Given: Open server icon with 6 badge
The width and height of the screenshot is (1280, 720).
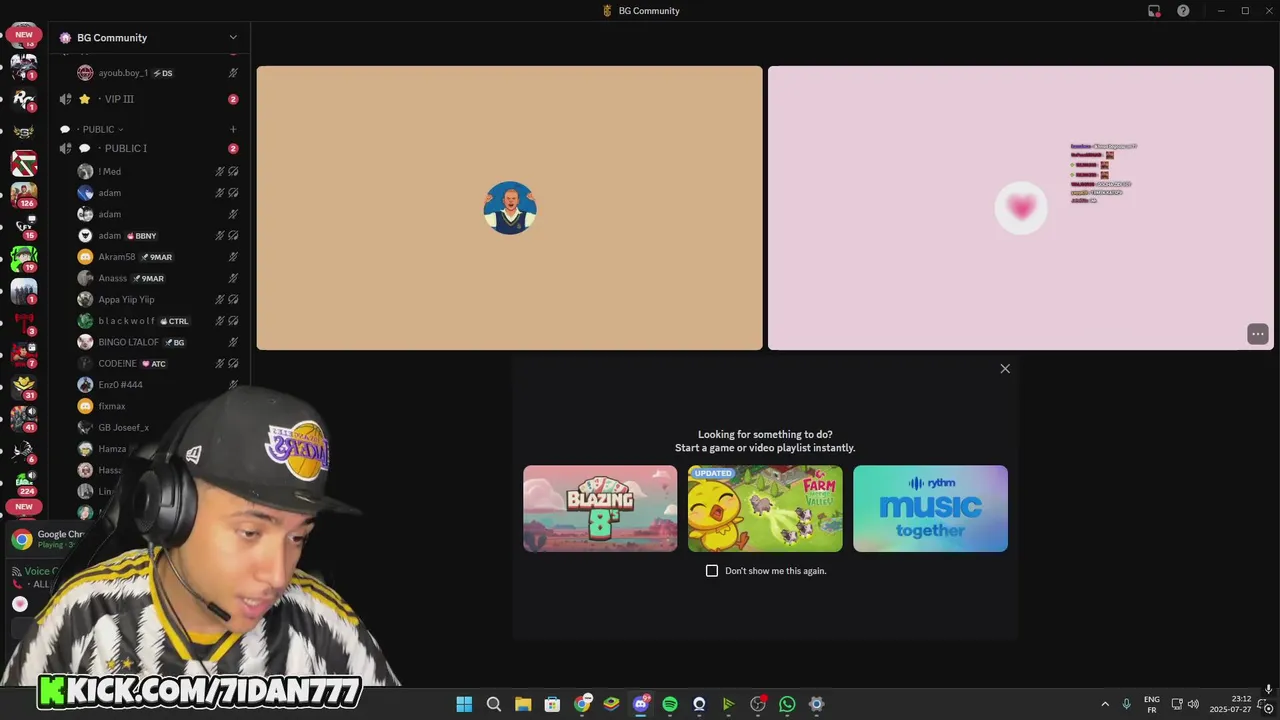Looking at the screenshot, I should [x=24, y=450].
